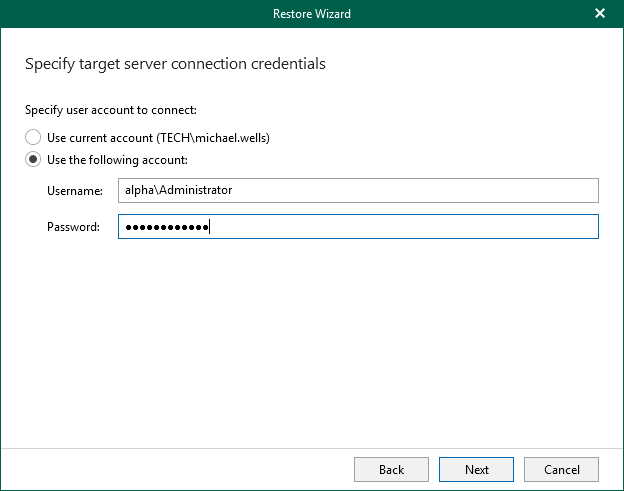Image resolution: width=624 pixels, height=491 pixels.
Task: Click the "Username:" field label
Action: (x=74, y=190)
